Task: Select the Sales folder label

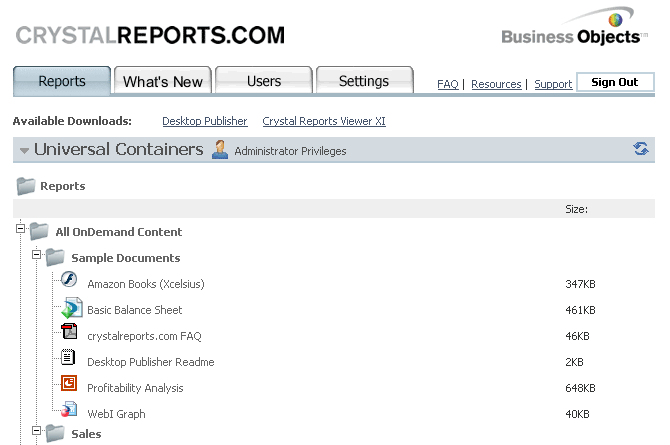Action: [x=86, y=434]
